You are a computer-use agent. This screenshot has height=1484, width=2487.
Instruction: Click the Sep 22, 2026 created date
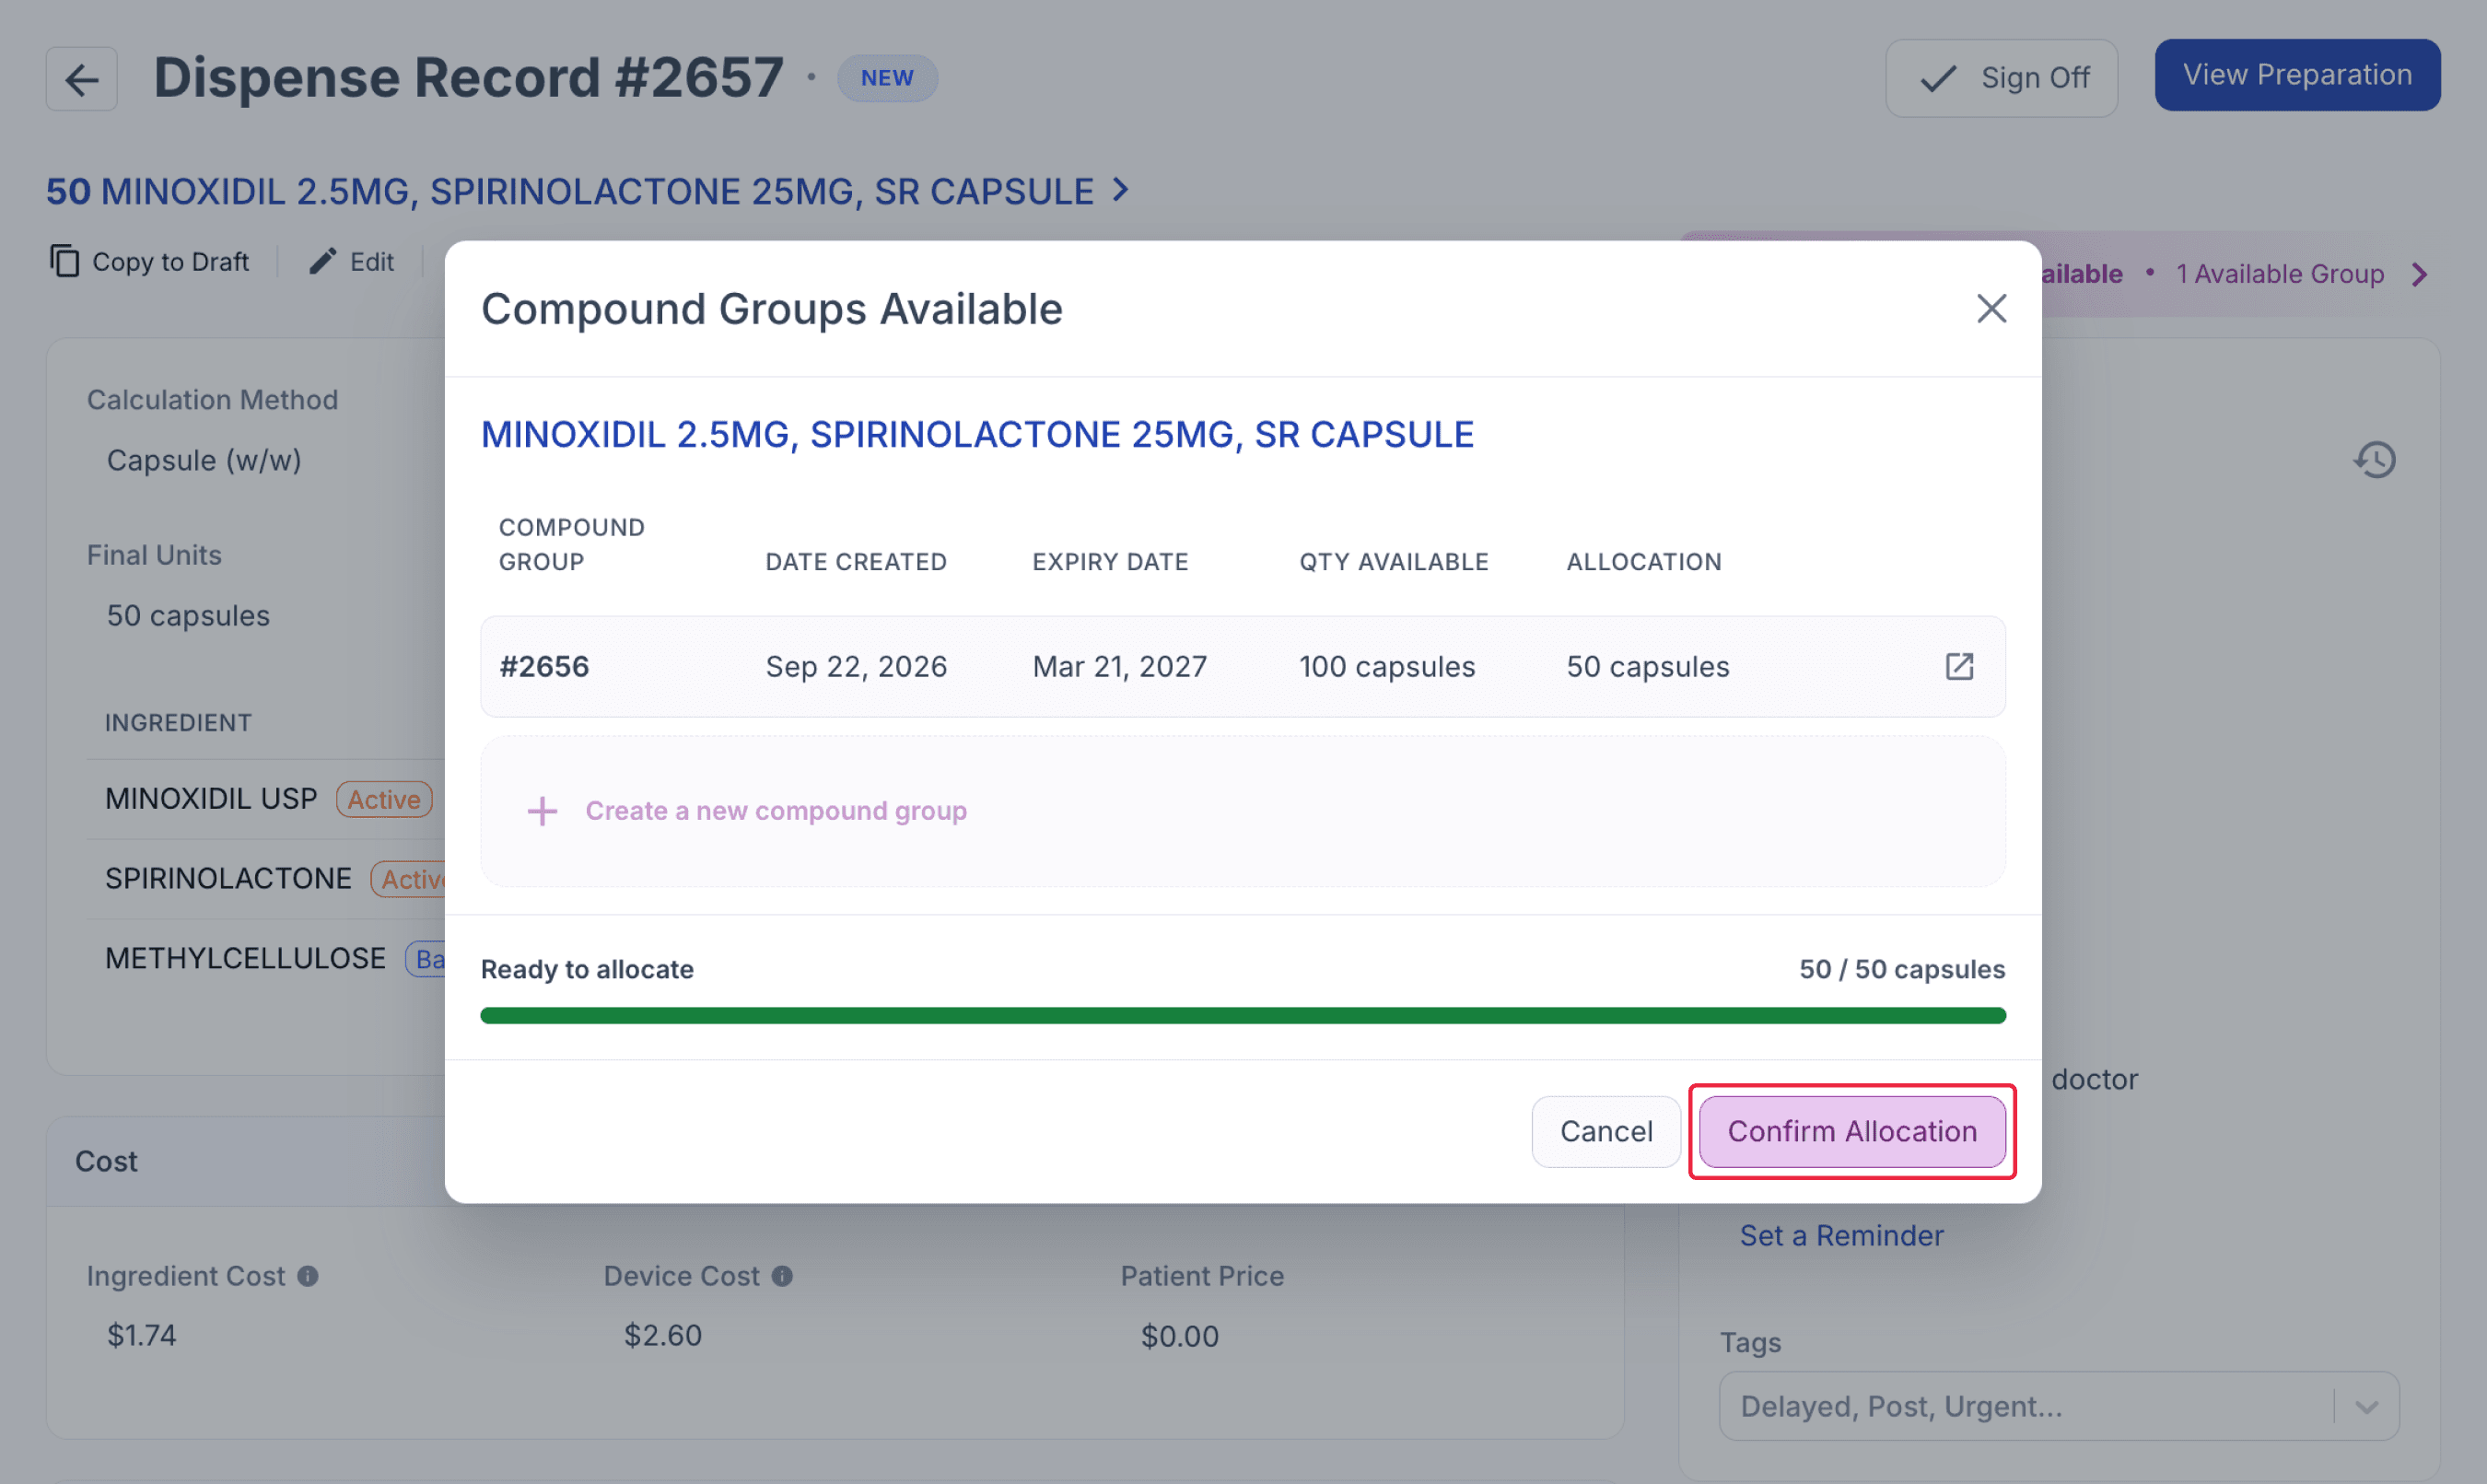856,667
